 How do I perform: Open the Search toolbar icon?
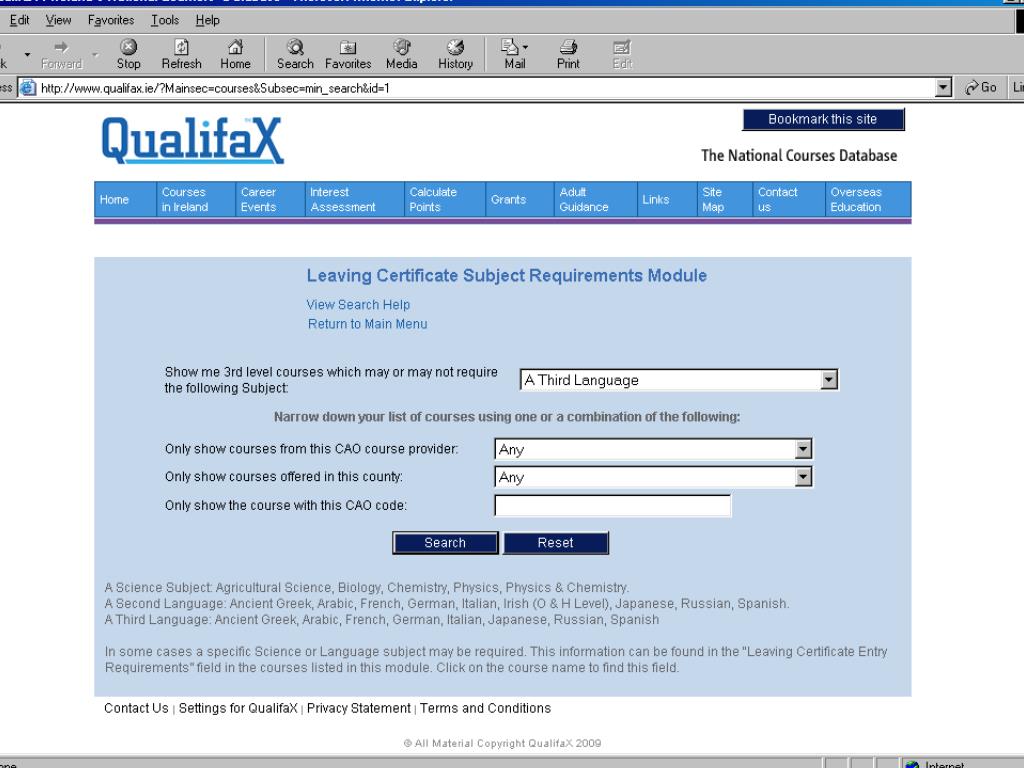pyautogui.click(x=295, y=54)
